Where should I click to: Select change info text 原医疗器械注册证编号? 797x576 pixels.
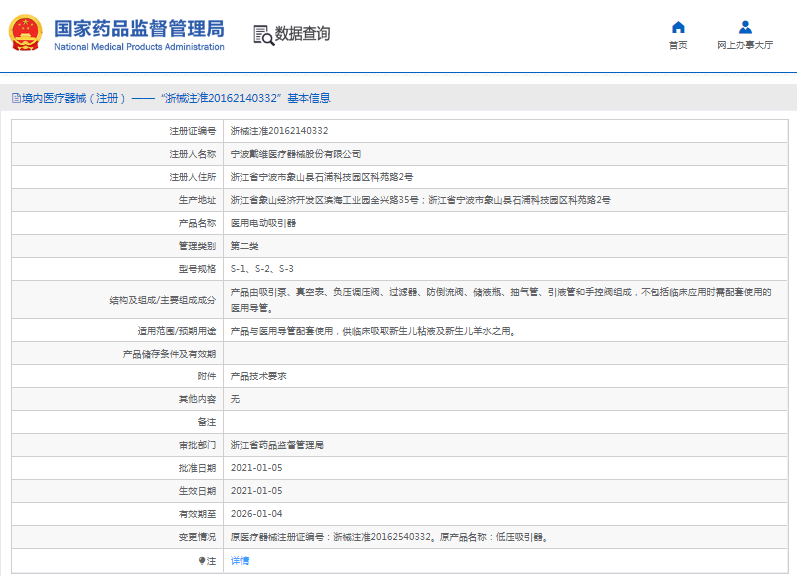(x=390, y=537)
